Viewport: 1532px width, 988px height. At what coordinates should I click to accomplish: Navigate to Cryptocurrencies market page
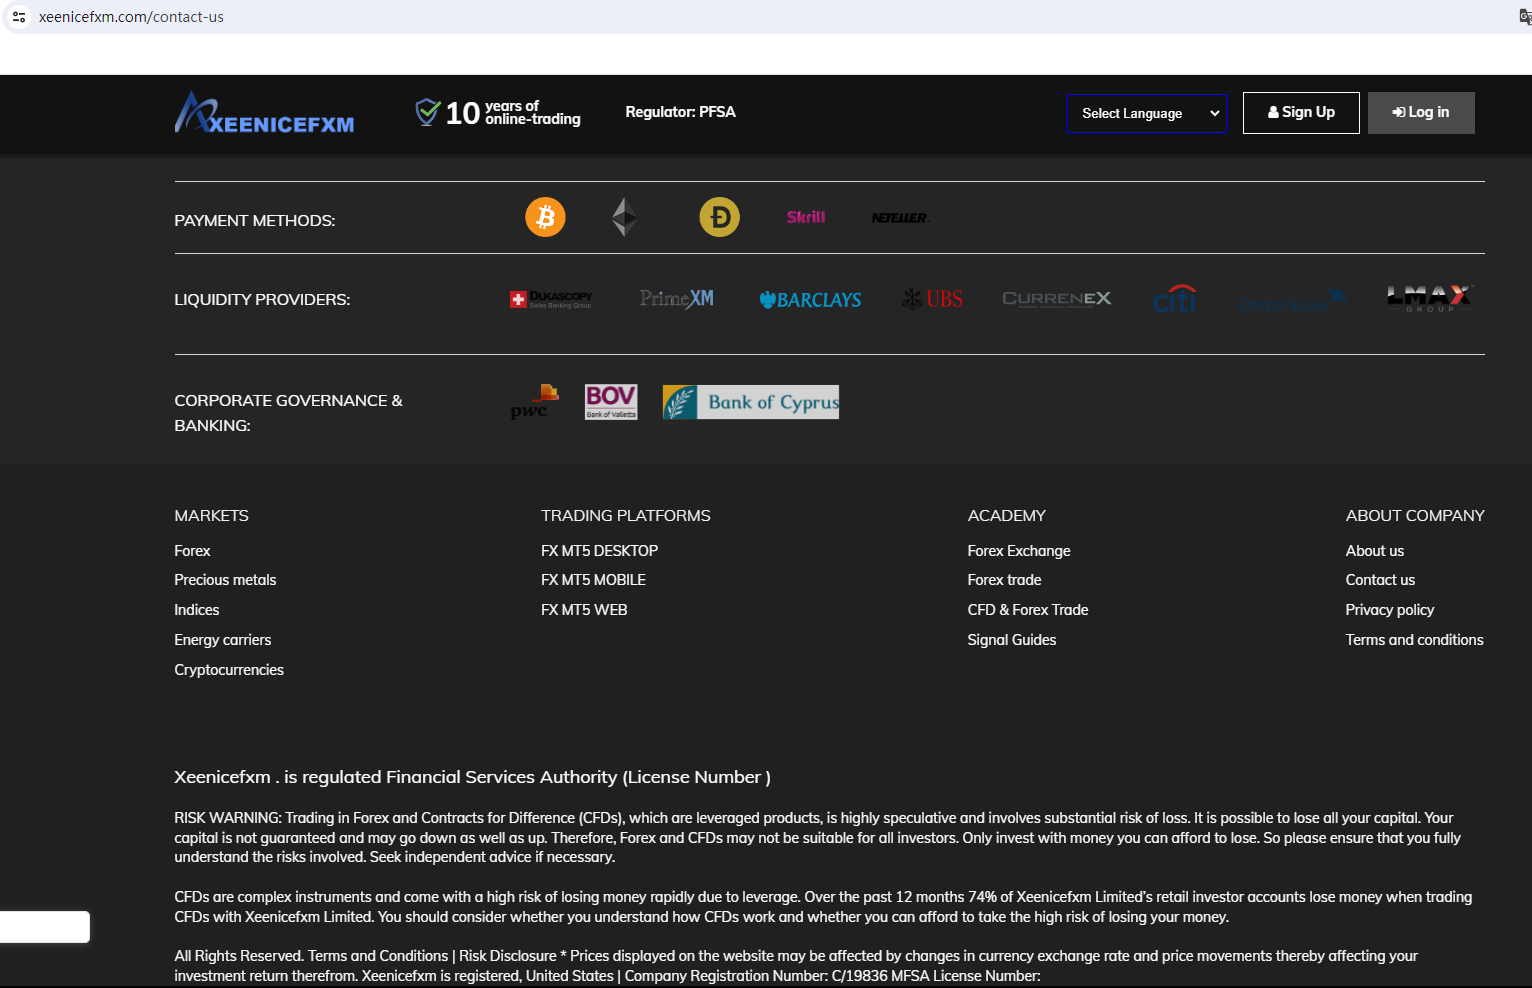[x=229, y=670]
